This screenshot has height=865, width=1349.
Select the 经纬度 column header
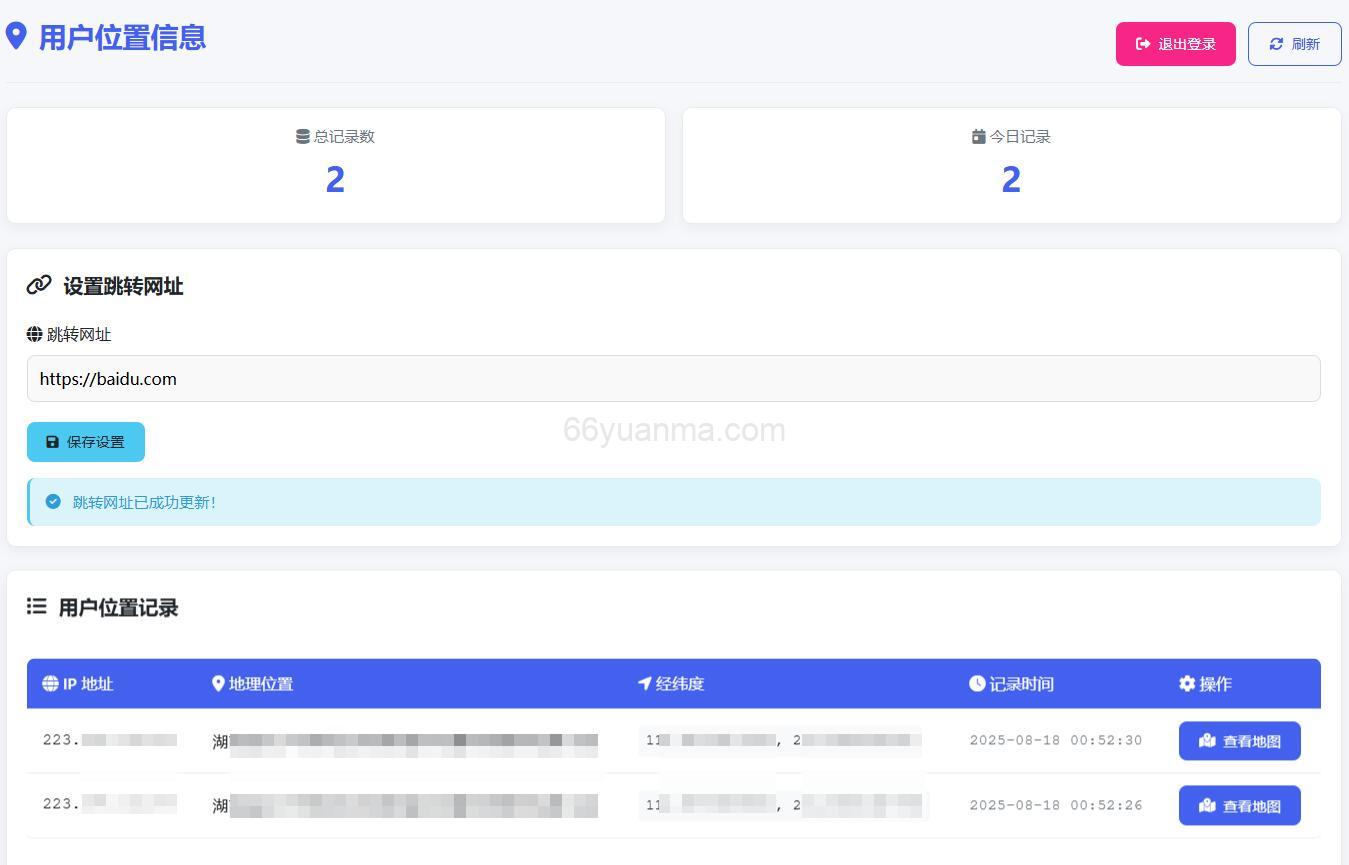pos(671,684)
